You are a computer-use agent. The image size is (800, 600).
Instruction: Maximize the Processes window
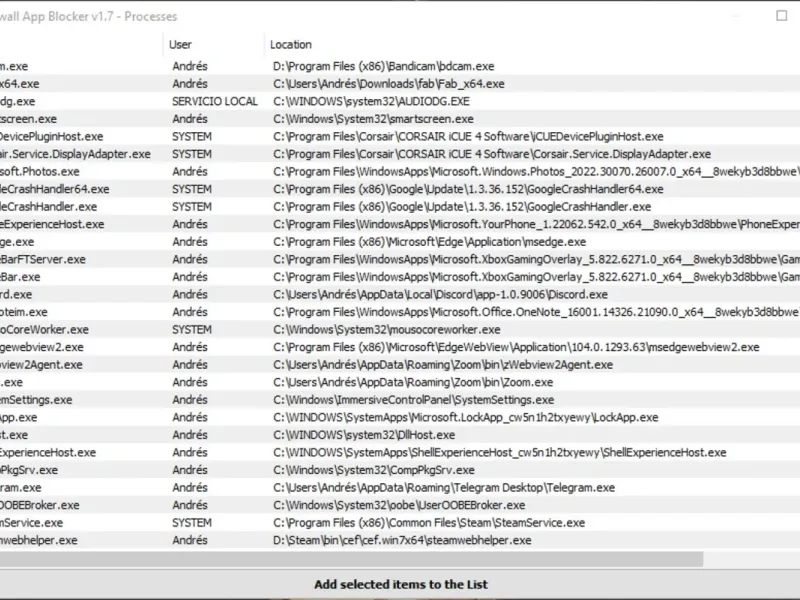pos(781,16)
